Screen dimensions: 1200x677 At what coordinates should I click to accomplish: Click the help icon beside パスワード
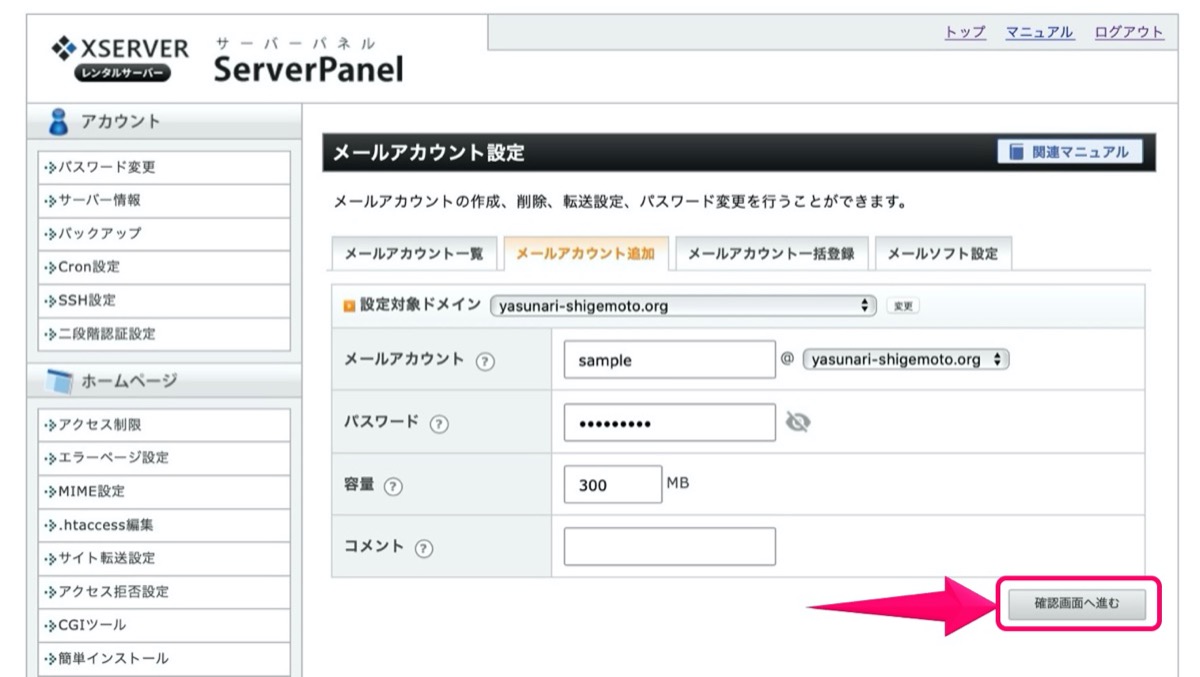pos(439,424)
